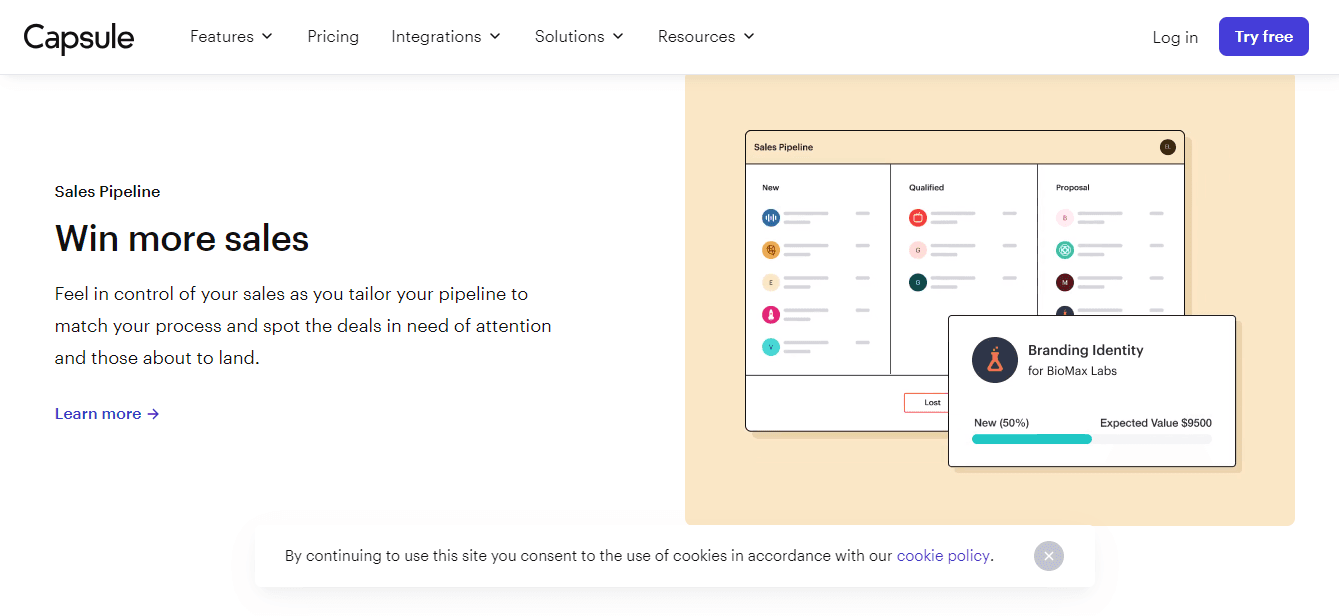This screenshot has width=1339, height=616.
Task: Dismiss the cookie consent banner
Action: [x=1048, y=555]
